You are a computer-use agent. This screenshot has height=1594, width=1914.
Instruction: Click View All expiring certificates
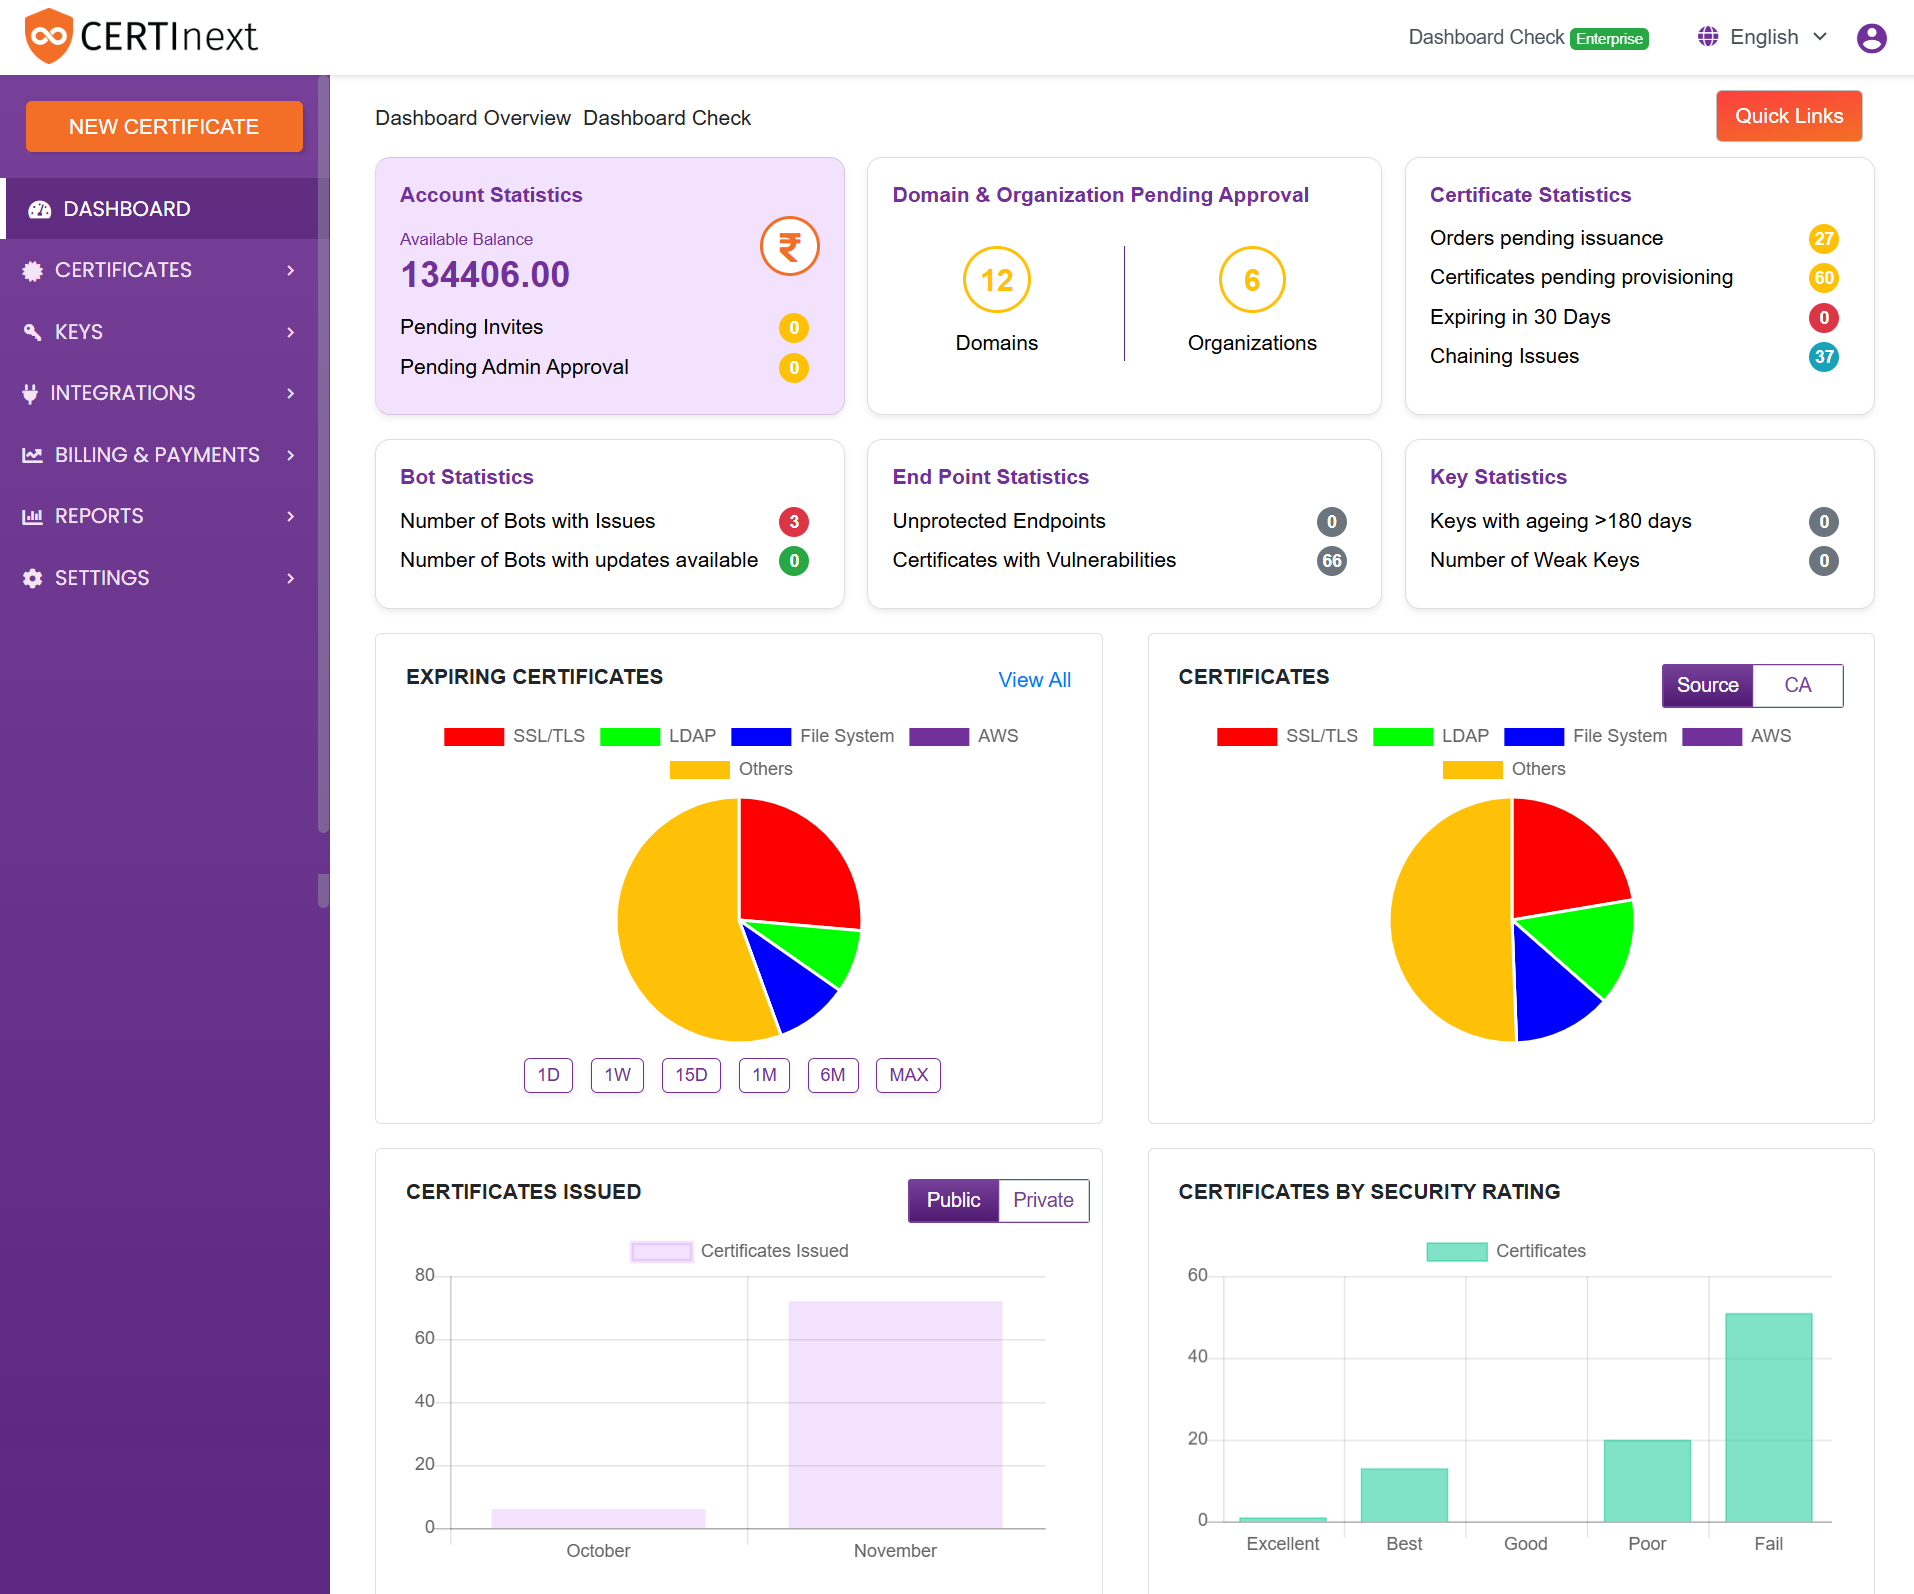click(1034, 680)
